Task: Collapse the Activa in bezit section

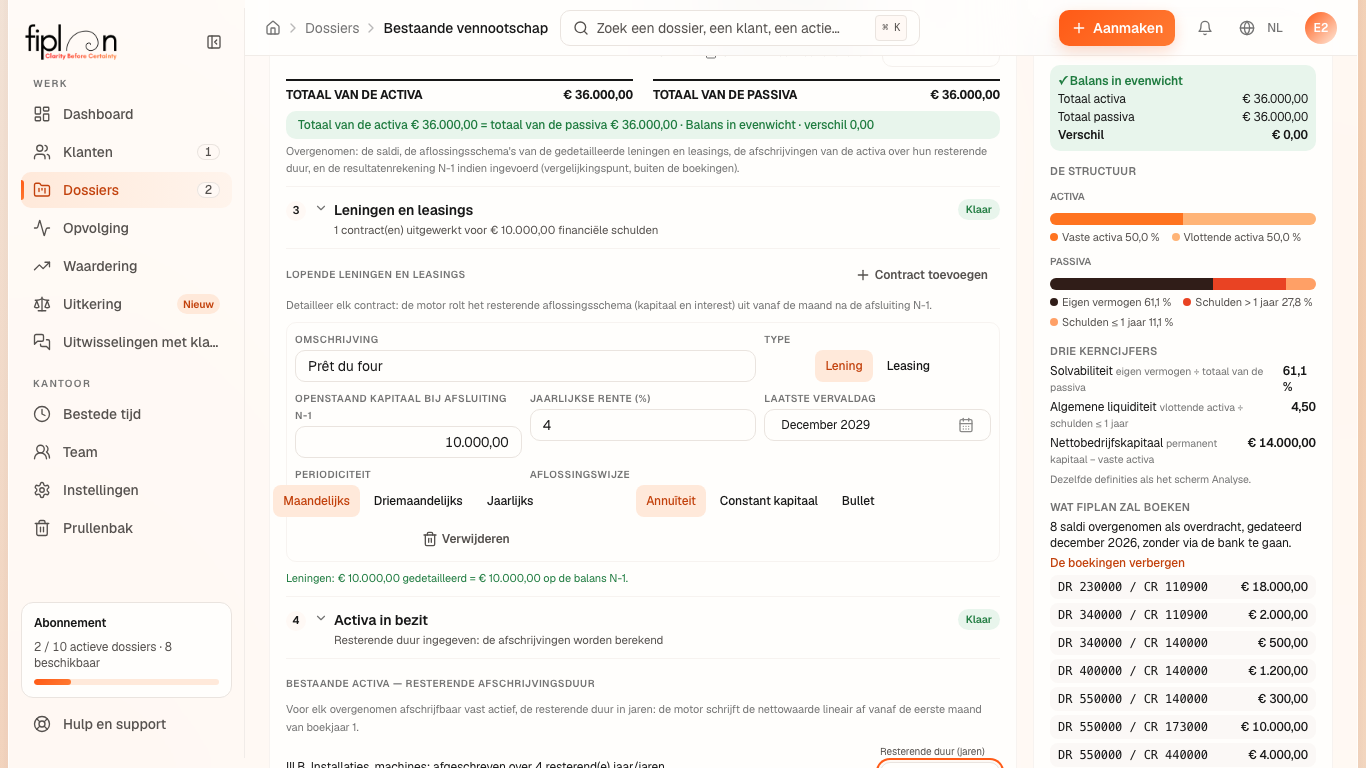Action: pyautogui.click(x=321, y=619)
